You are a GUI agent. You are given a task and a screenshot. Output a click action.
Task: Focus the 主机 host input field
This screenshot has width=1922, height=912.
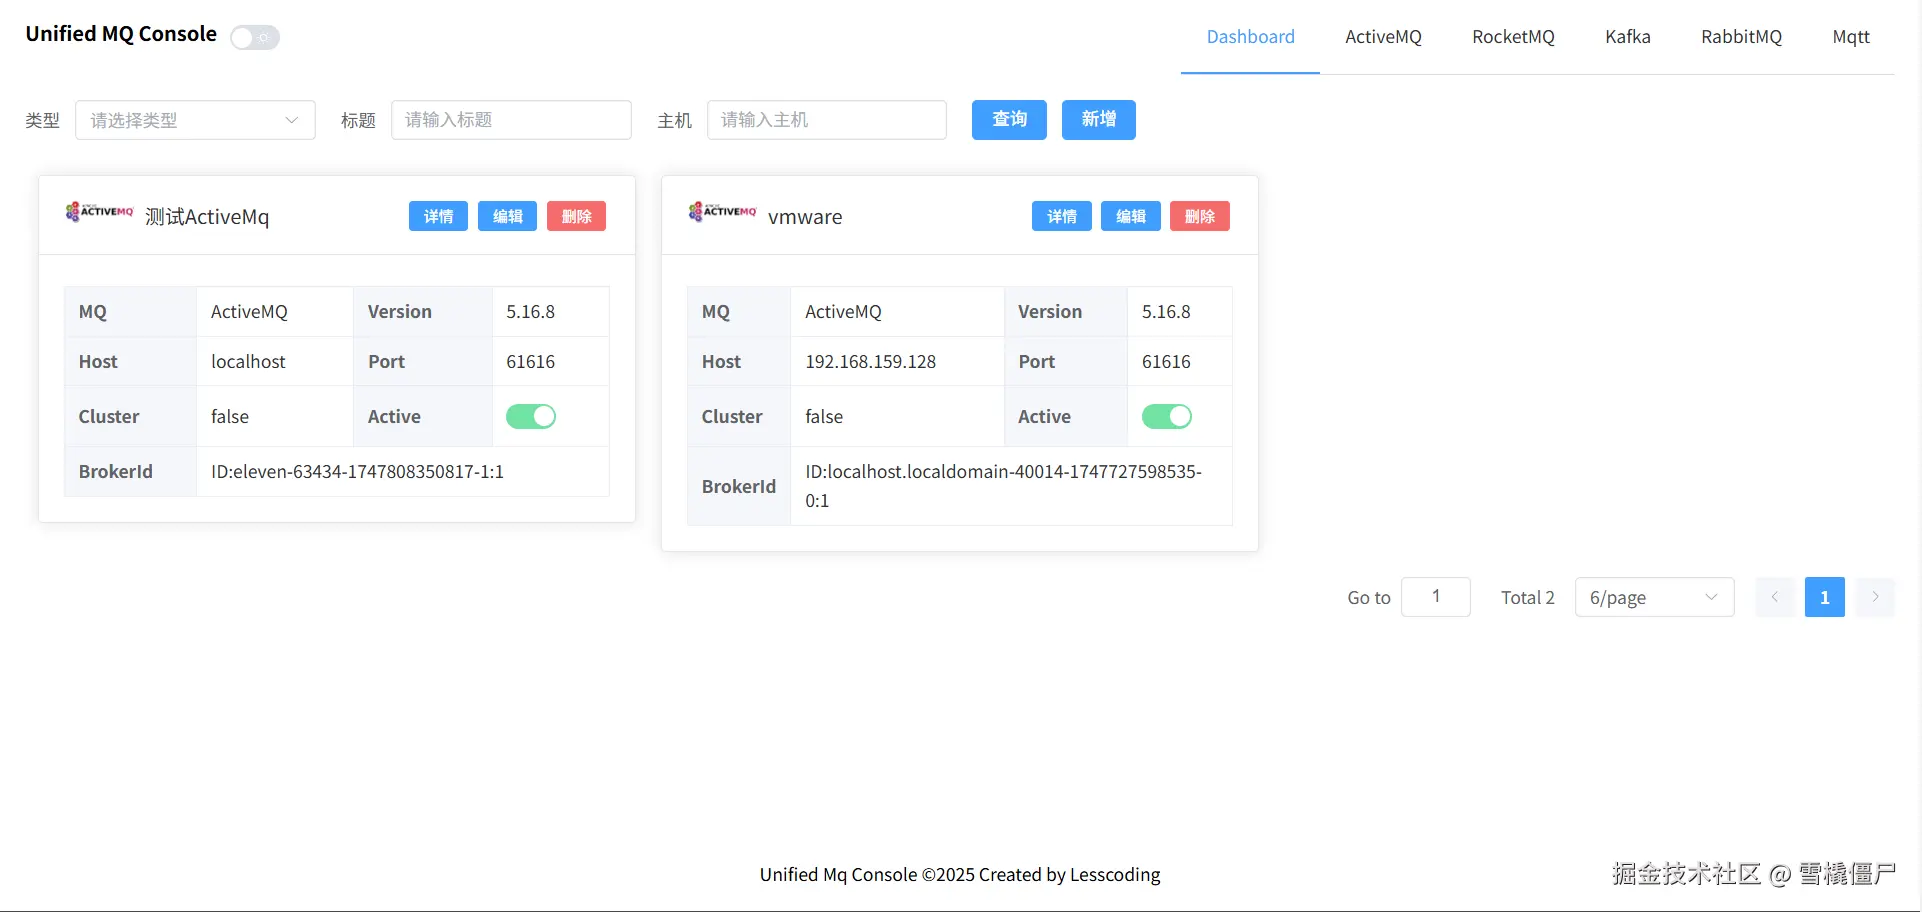pos(827,120)
